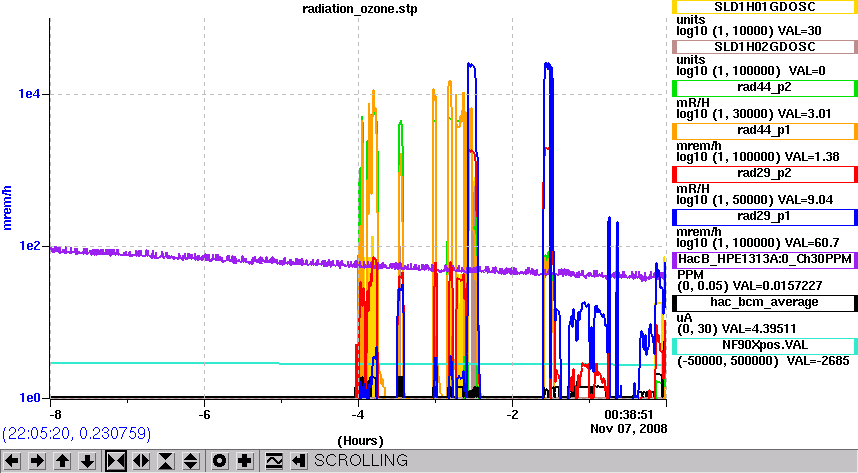This screenshot has height=473, width=858.
Task: Pan the plot left with the left arrow
Action: [x=12, y=460]
